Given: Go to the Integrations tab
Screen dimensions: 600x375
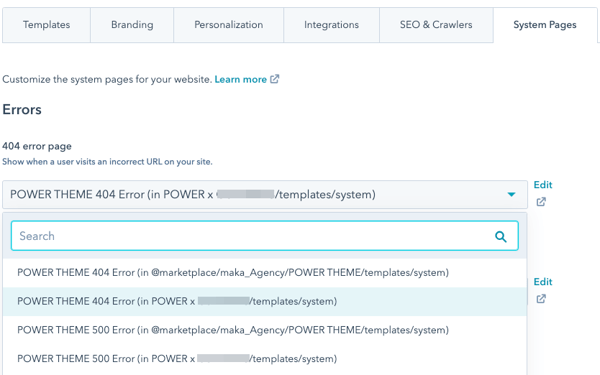Looking at the screenshot, I should (331, 25).
